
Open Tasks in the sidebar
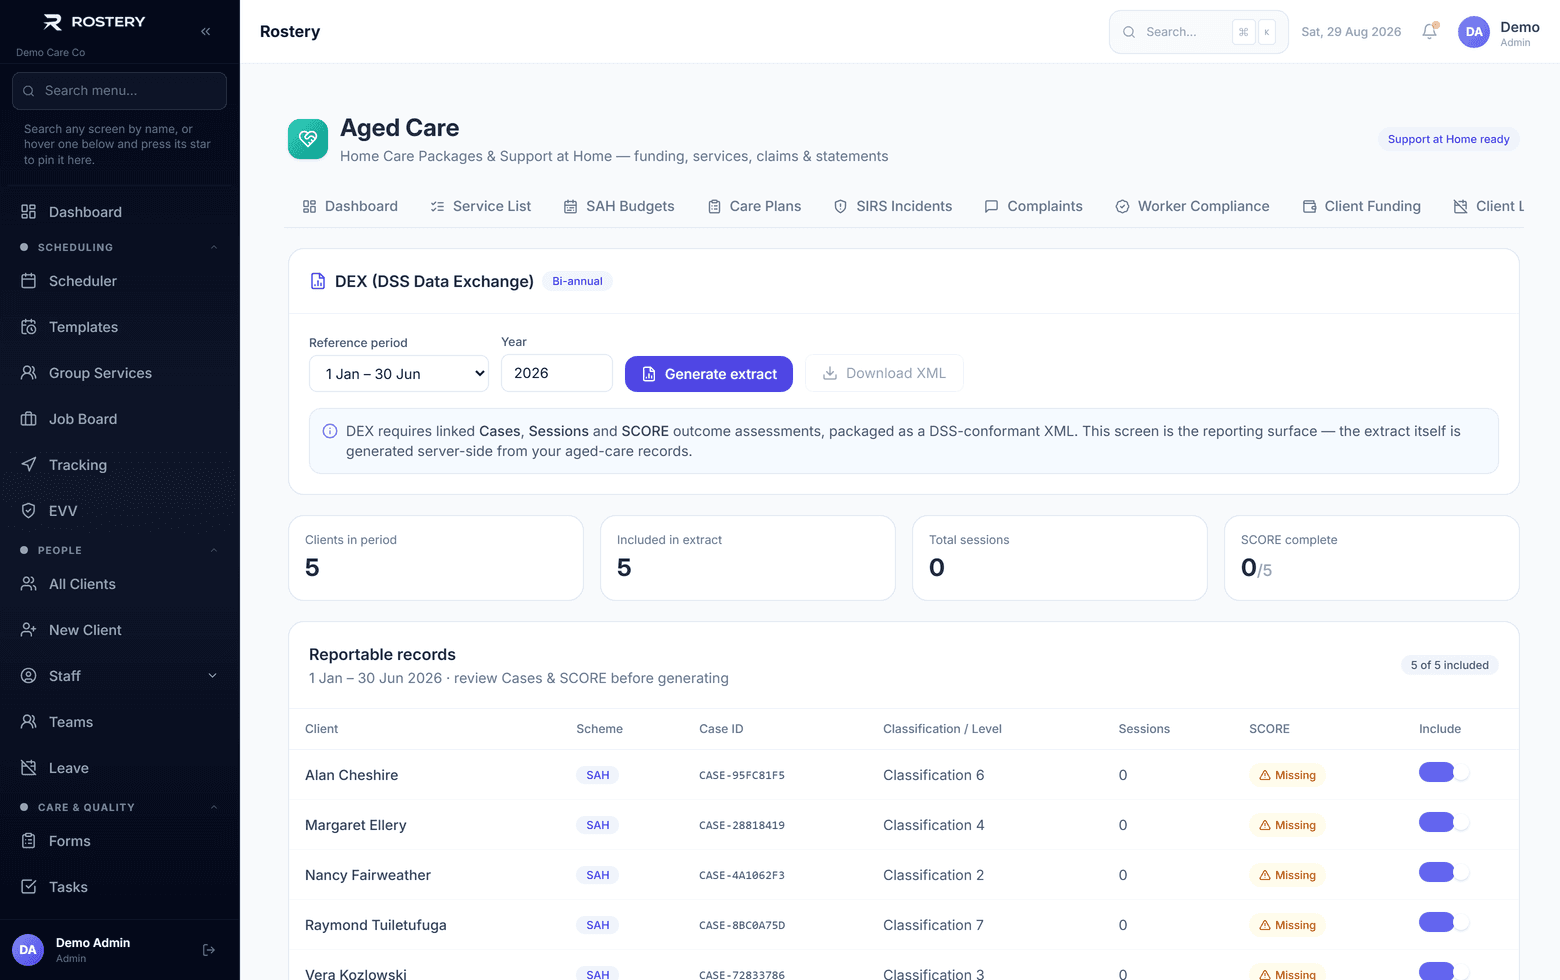(x=120, y=887)
